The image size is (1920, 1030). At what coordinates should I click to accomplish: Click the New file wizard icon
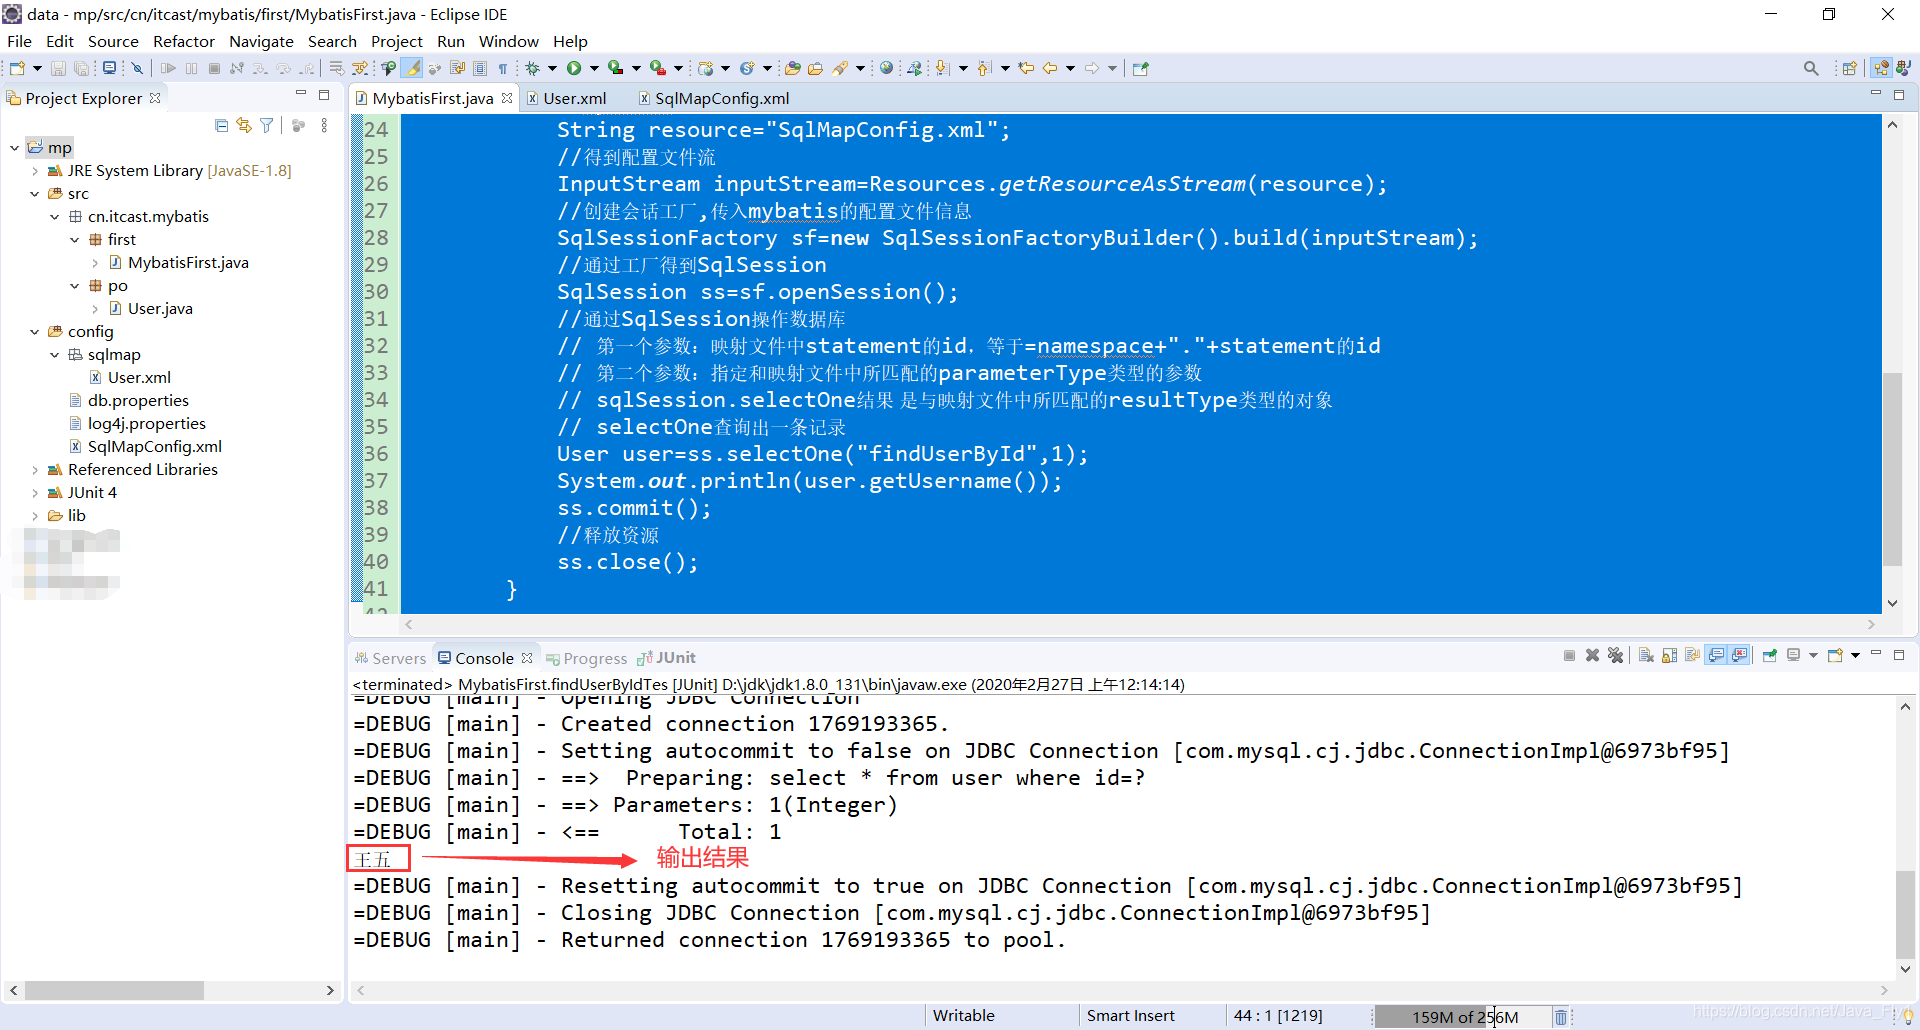tap(17, 68)
